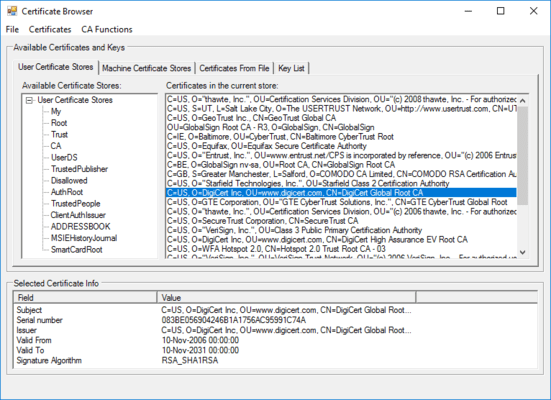551x400 pixels.
Task: Open the Key List tab
Action: (x=291, y=68)
